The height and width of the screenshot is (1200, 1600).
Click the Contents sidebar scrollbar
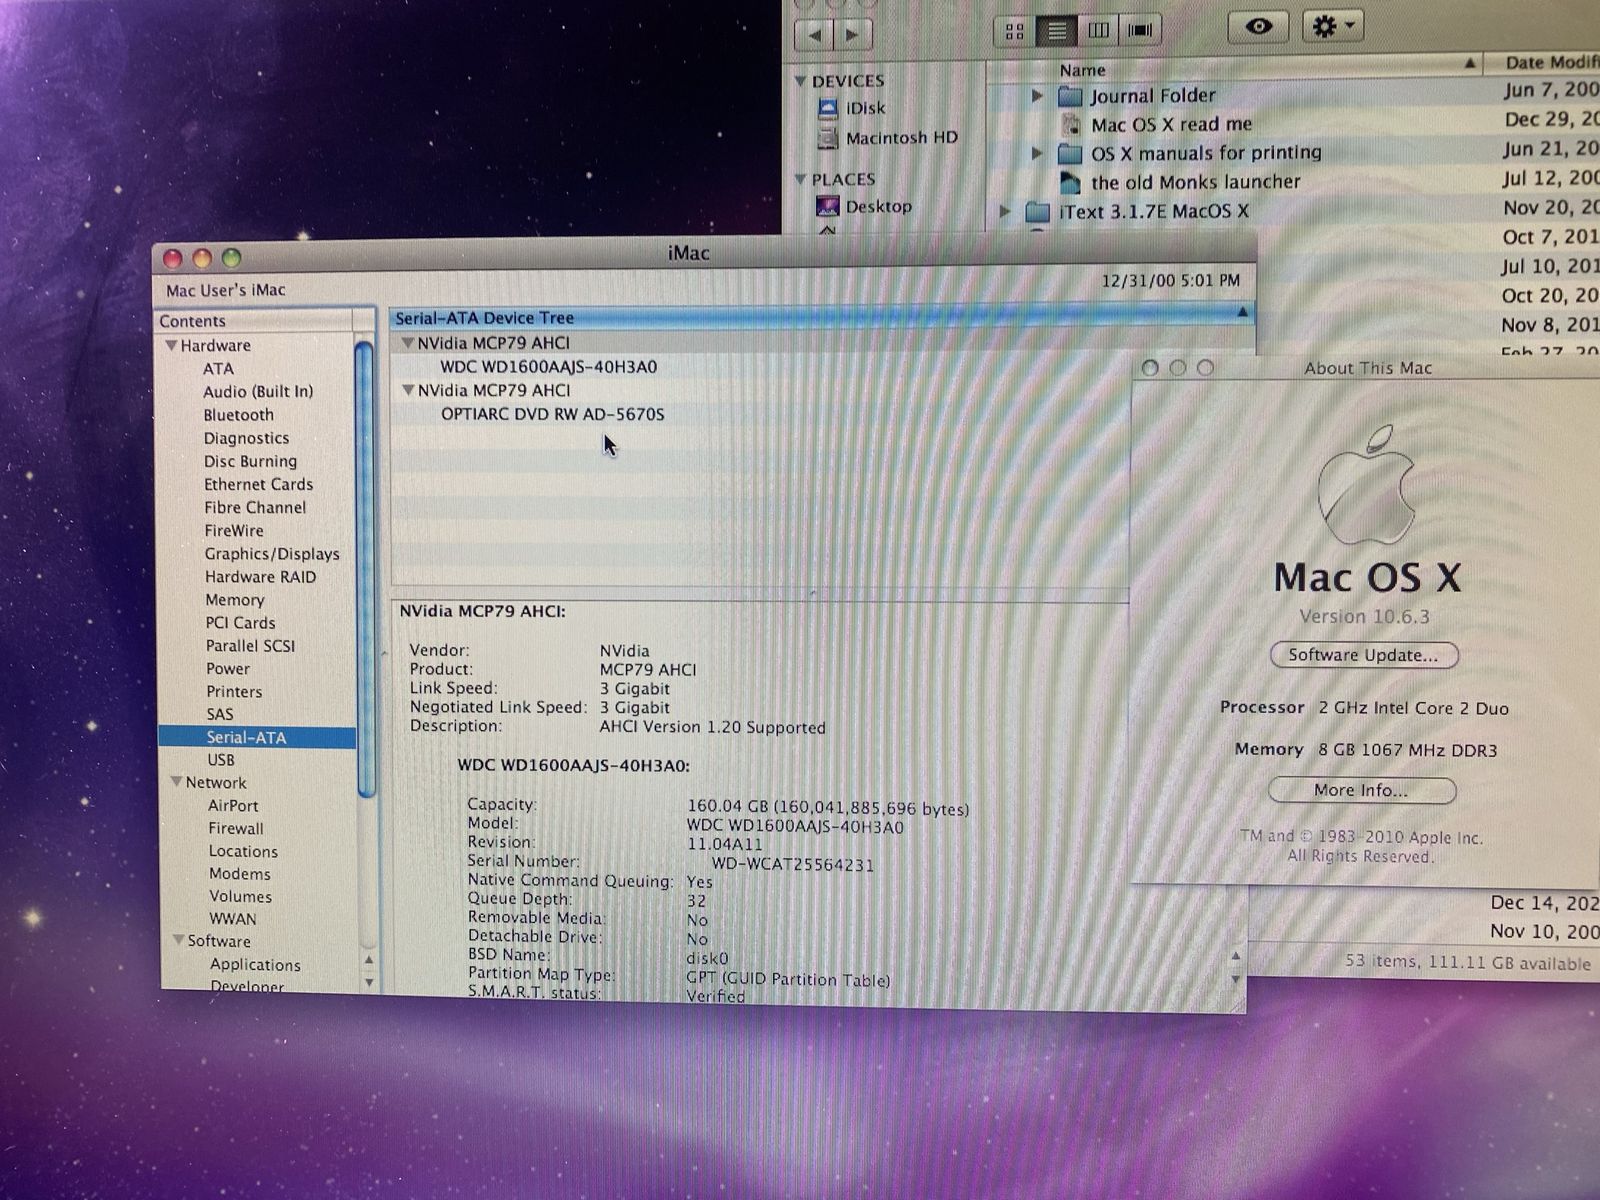tap(365, 570)
